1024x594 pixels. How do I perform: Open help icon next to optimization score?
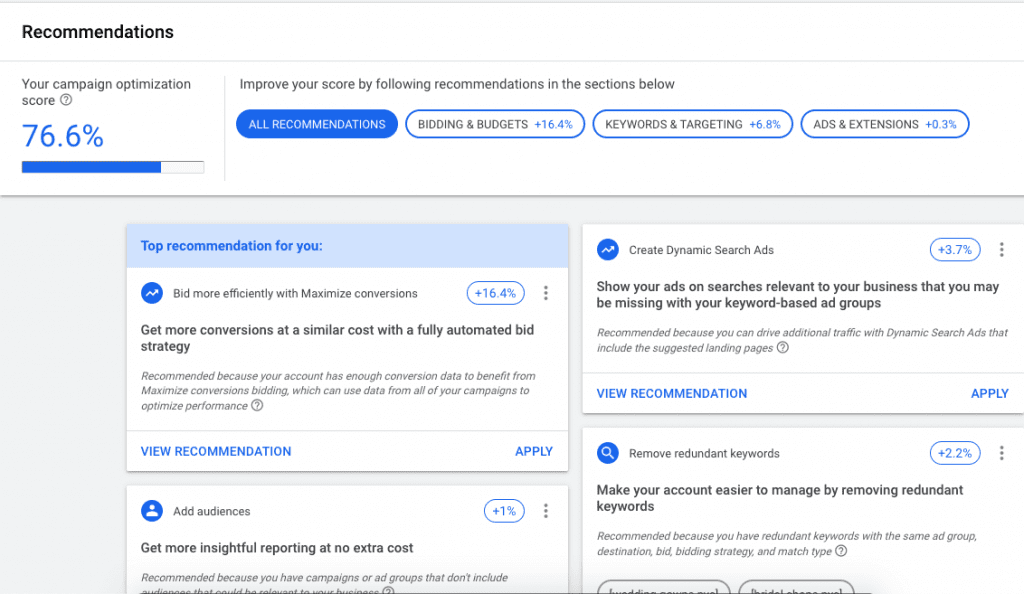coord(66,100)
